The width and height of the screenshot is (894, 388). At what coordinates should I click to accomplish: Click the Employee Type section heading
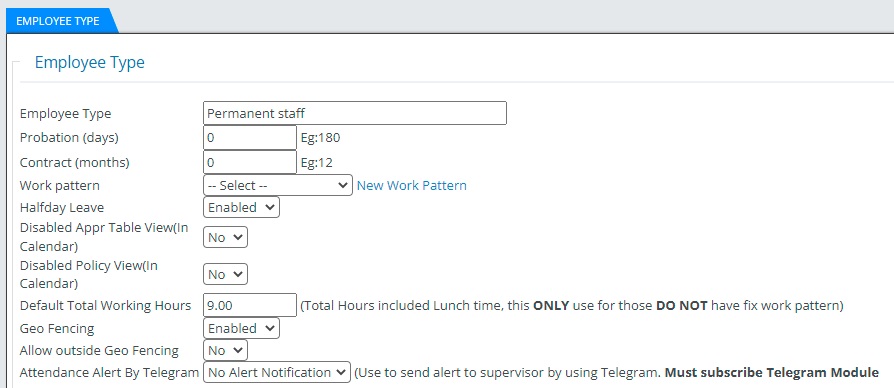[90, 62]
